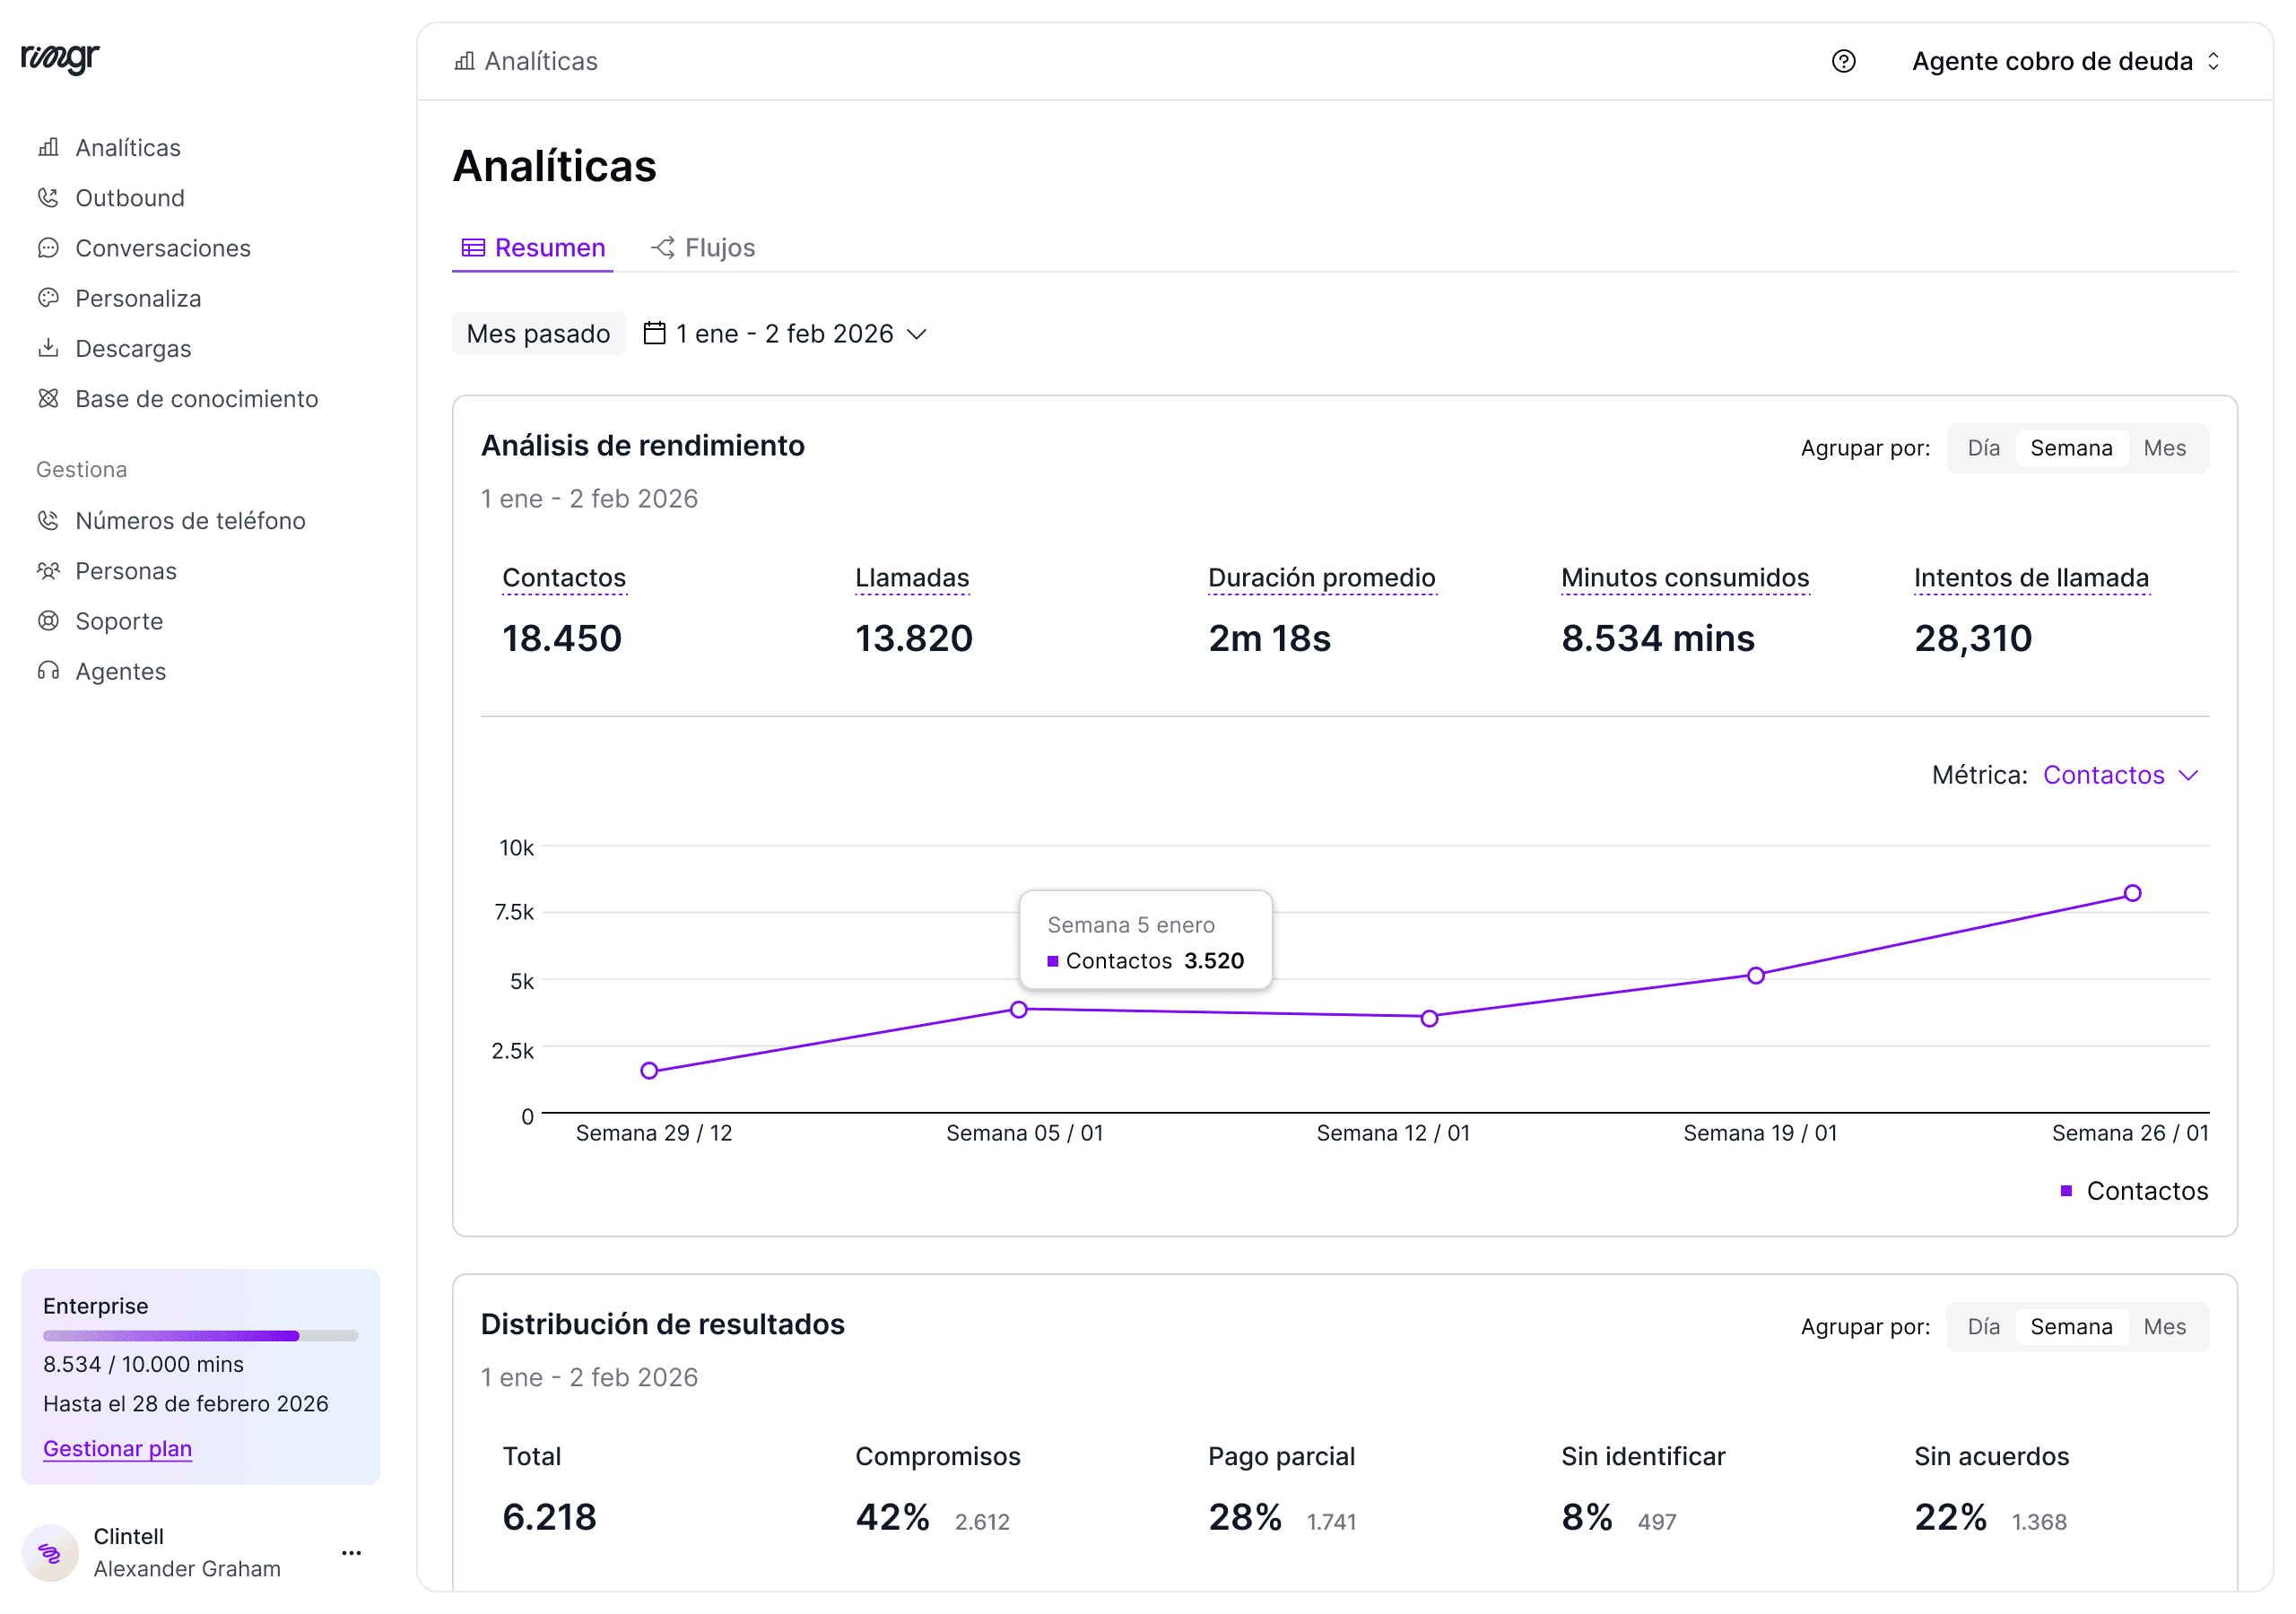Click the Semana 26 / 01 chart data point

click(2132, 893)
